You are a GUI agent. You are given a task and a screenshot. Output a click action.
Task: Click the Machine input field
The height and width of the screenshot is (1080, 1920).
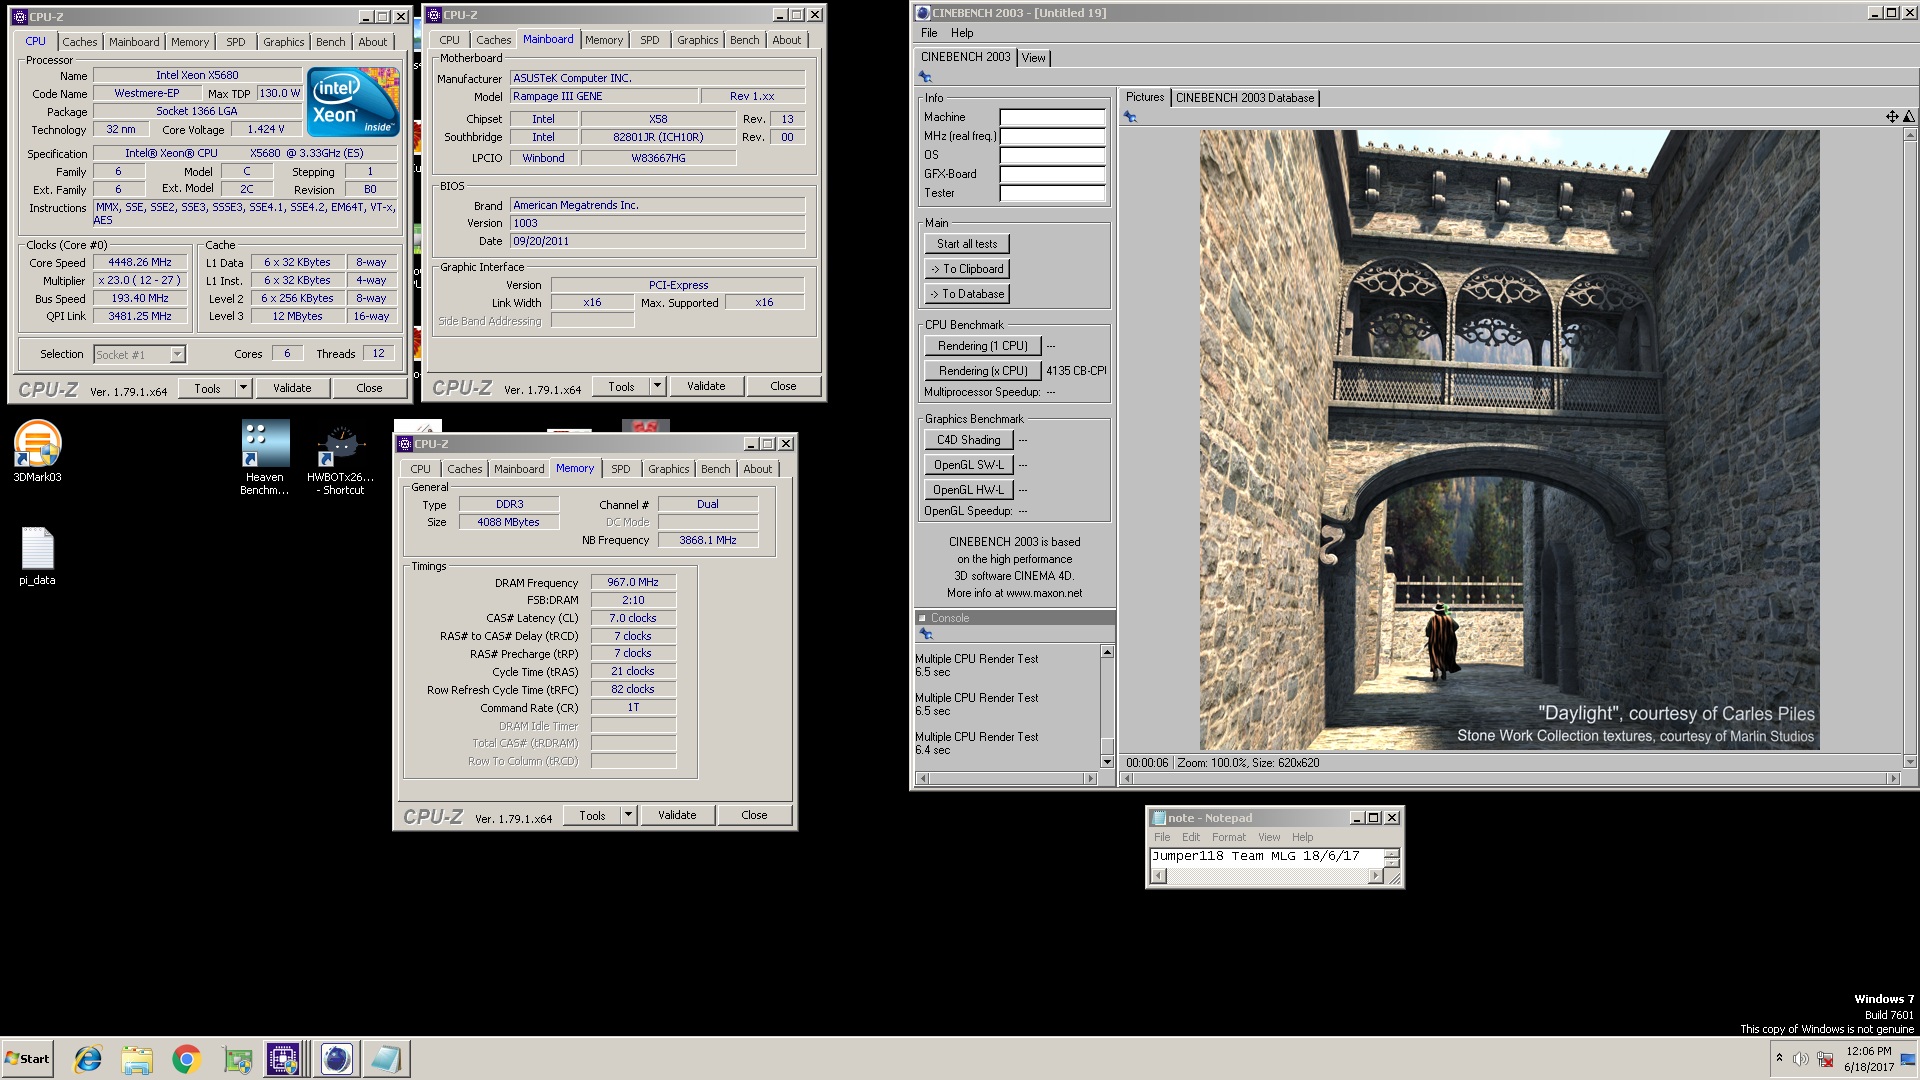pyautogui.click(x=1052, y=117)
